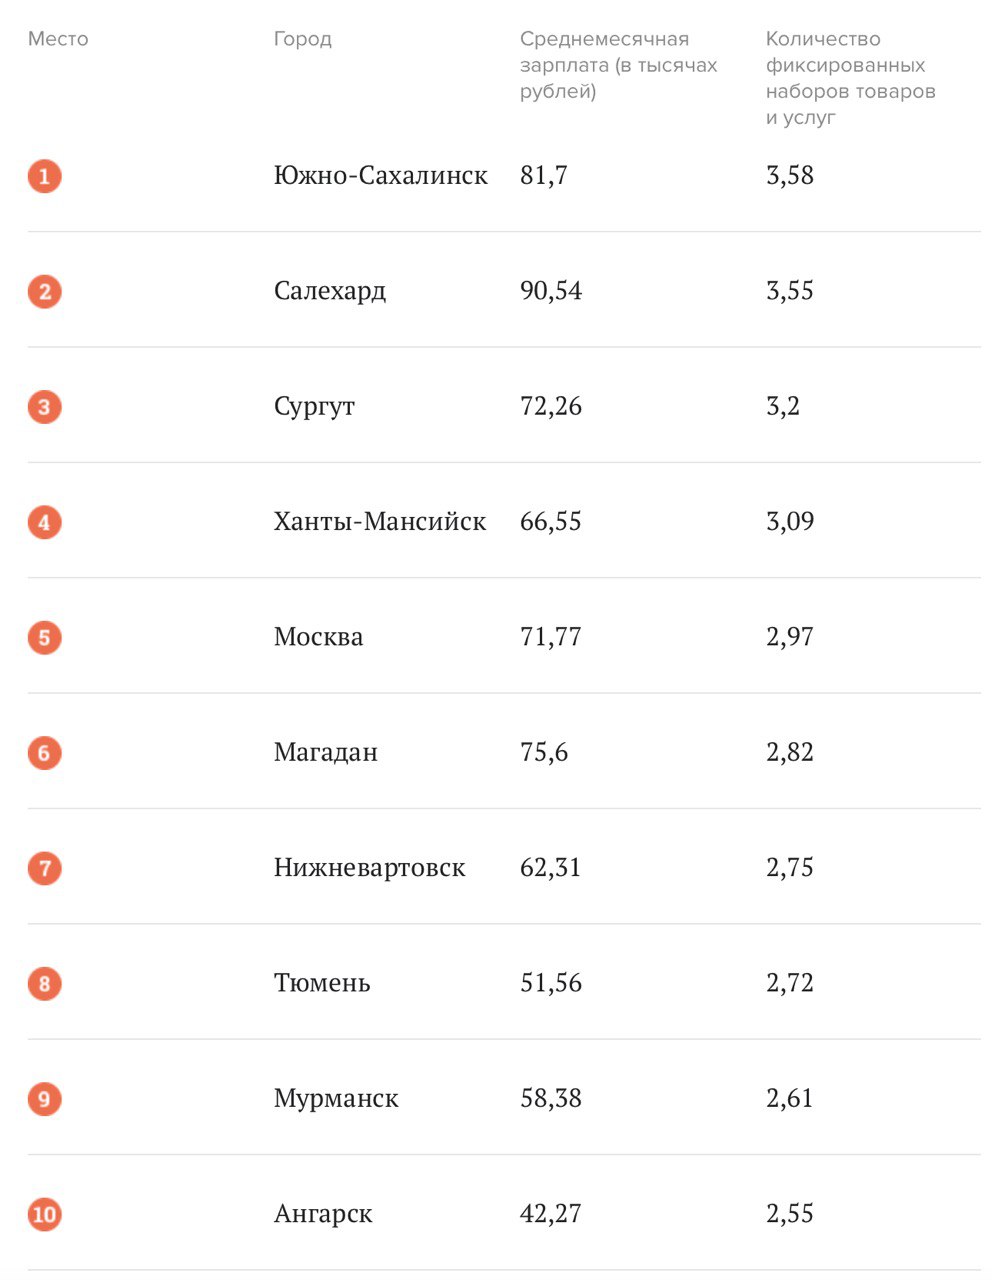Click the orange rank 10 badge
992x1280 pixels.
tap(44, 1215)
